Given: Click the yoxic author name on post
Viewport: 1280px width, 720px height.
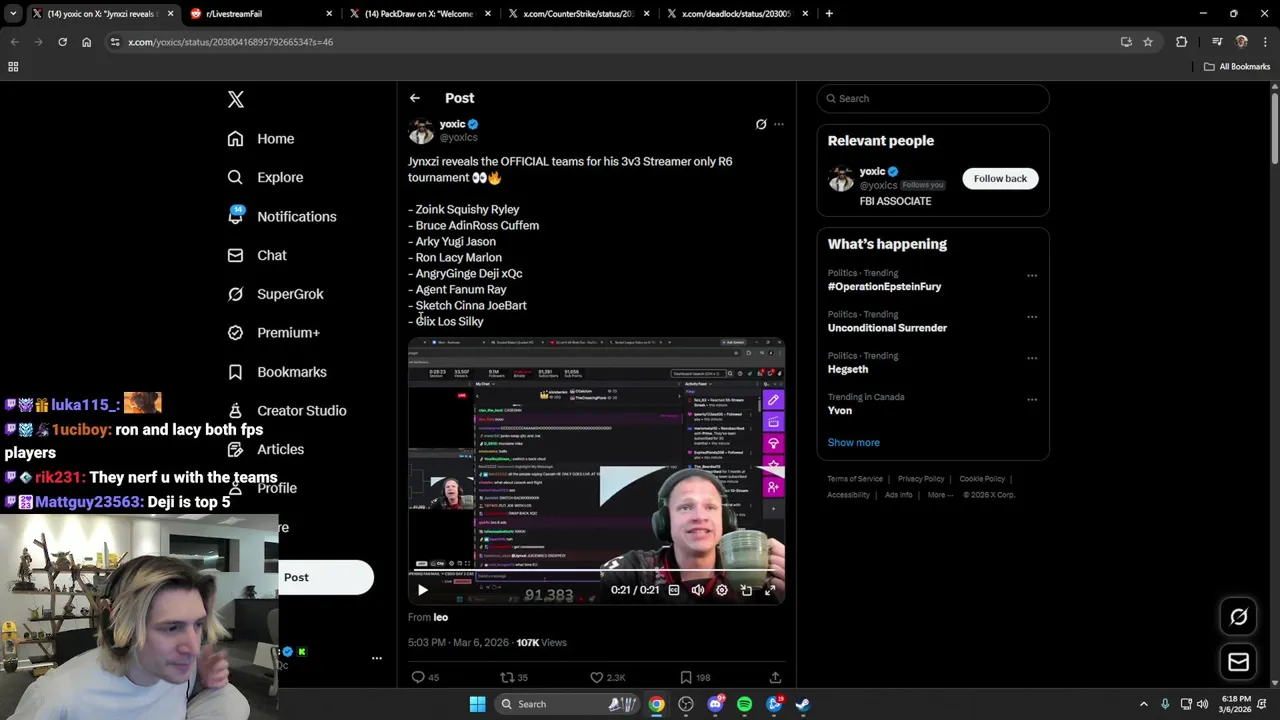Looking at the screenshot, I should coord(452,124).
